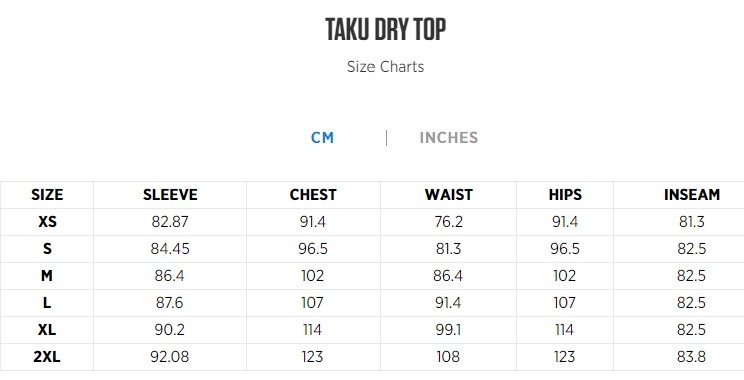Screen dimensions: 744x380
Task: Click the INSEAM column header
Action: [691, 195]
